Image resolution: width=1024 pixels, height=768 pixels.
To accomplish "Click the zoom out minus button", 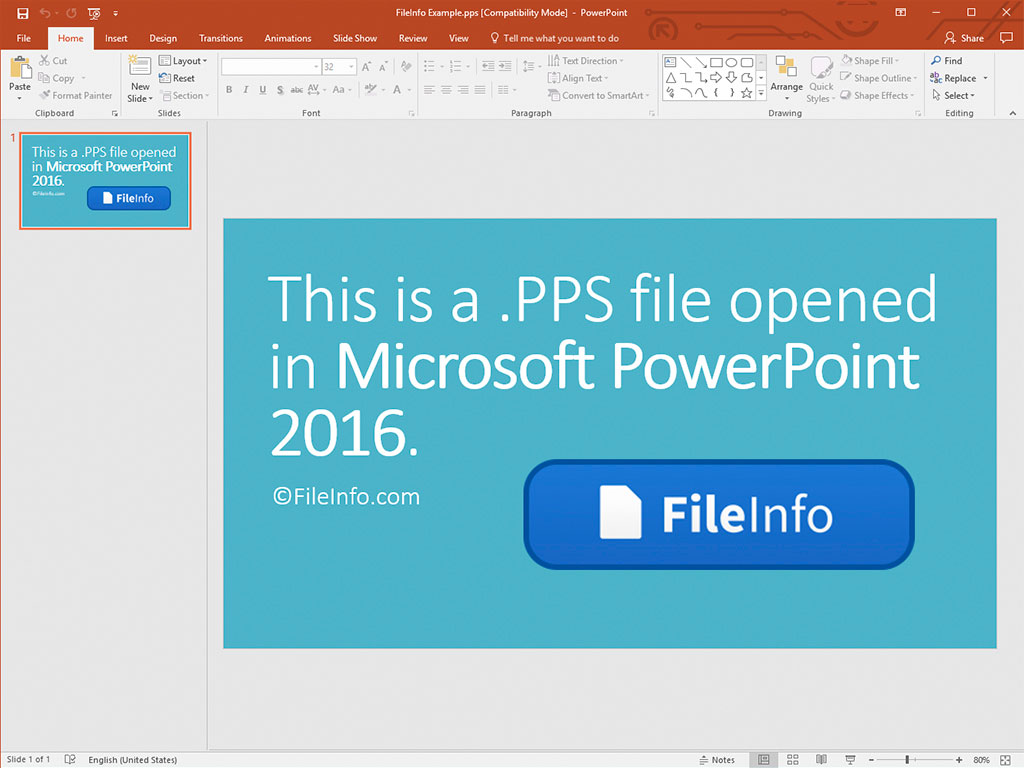I will (x=871, y=760).
